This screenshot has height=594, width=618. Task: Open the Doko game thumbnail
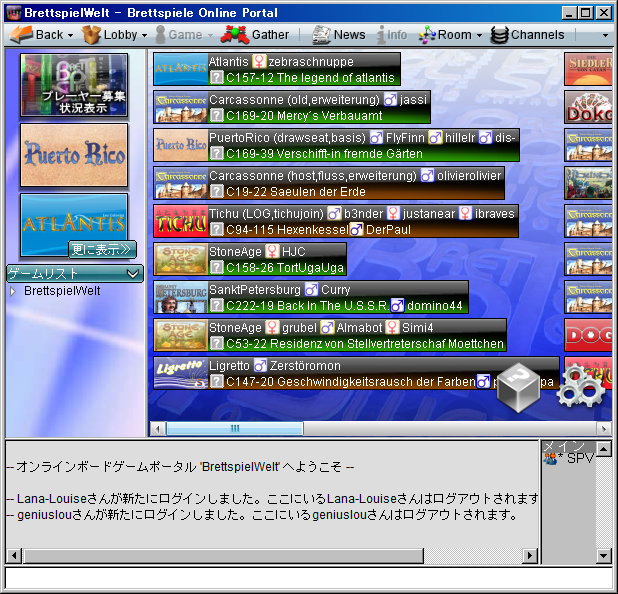point(588,107)
